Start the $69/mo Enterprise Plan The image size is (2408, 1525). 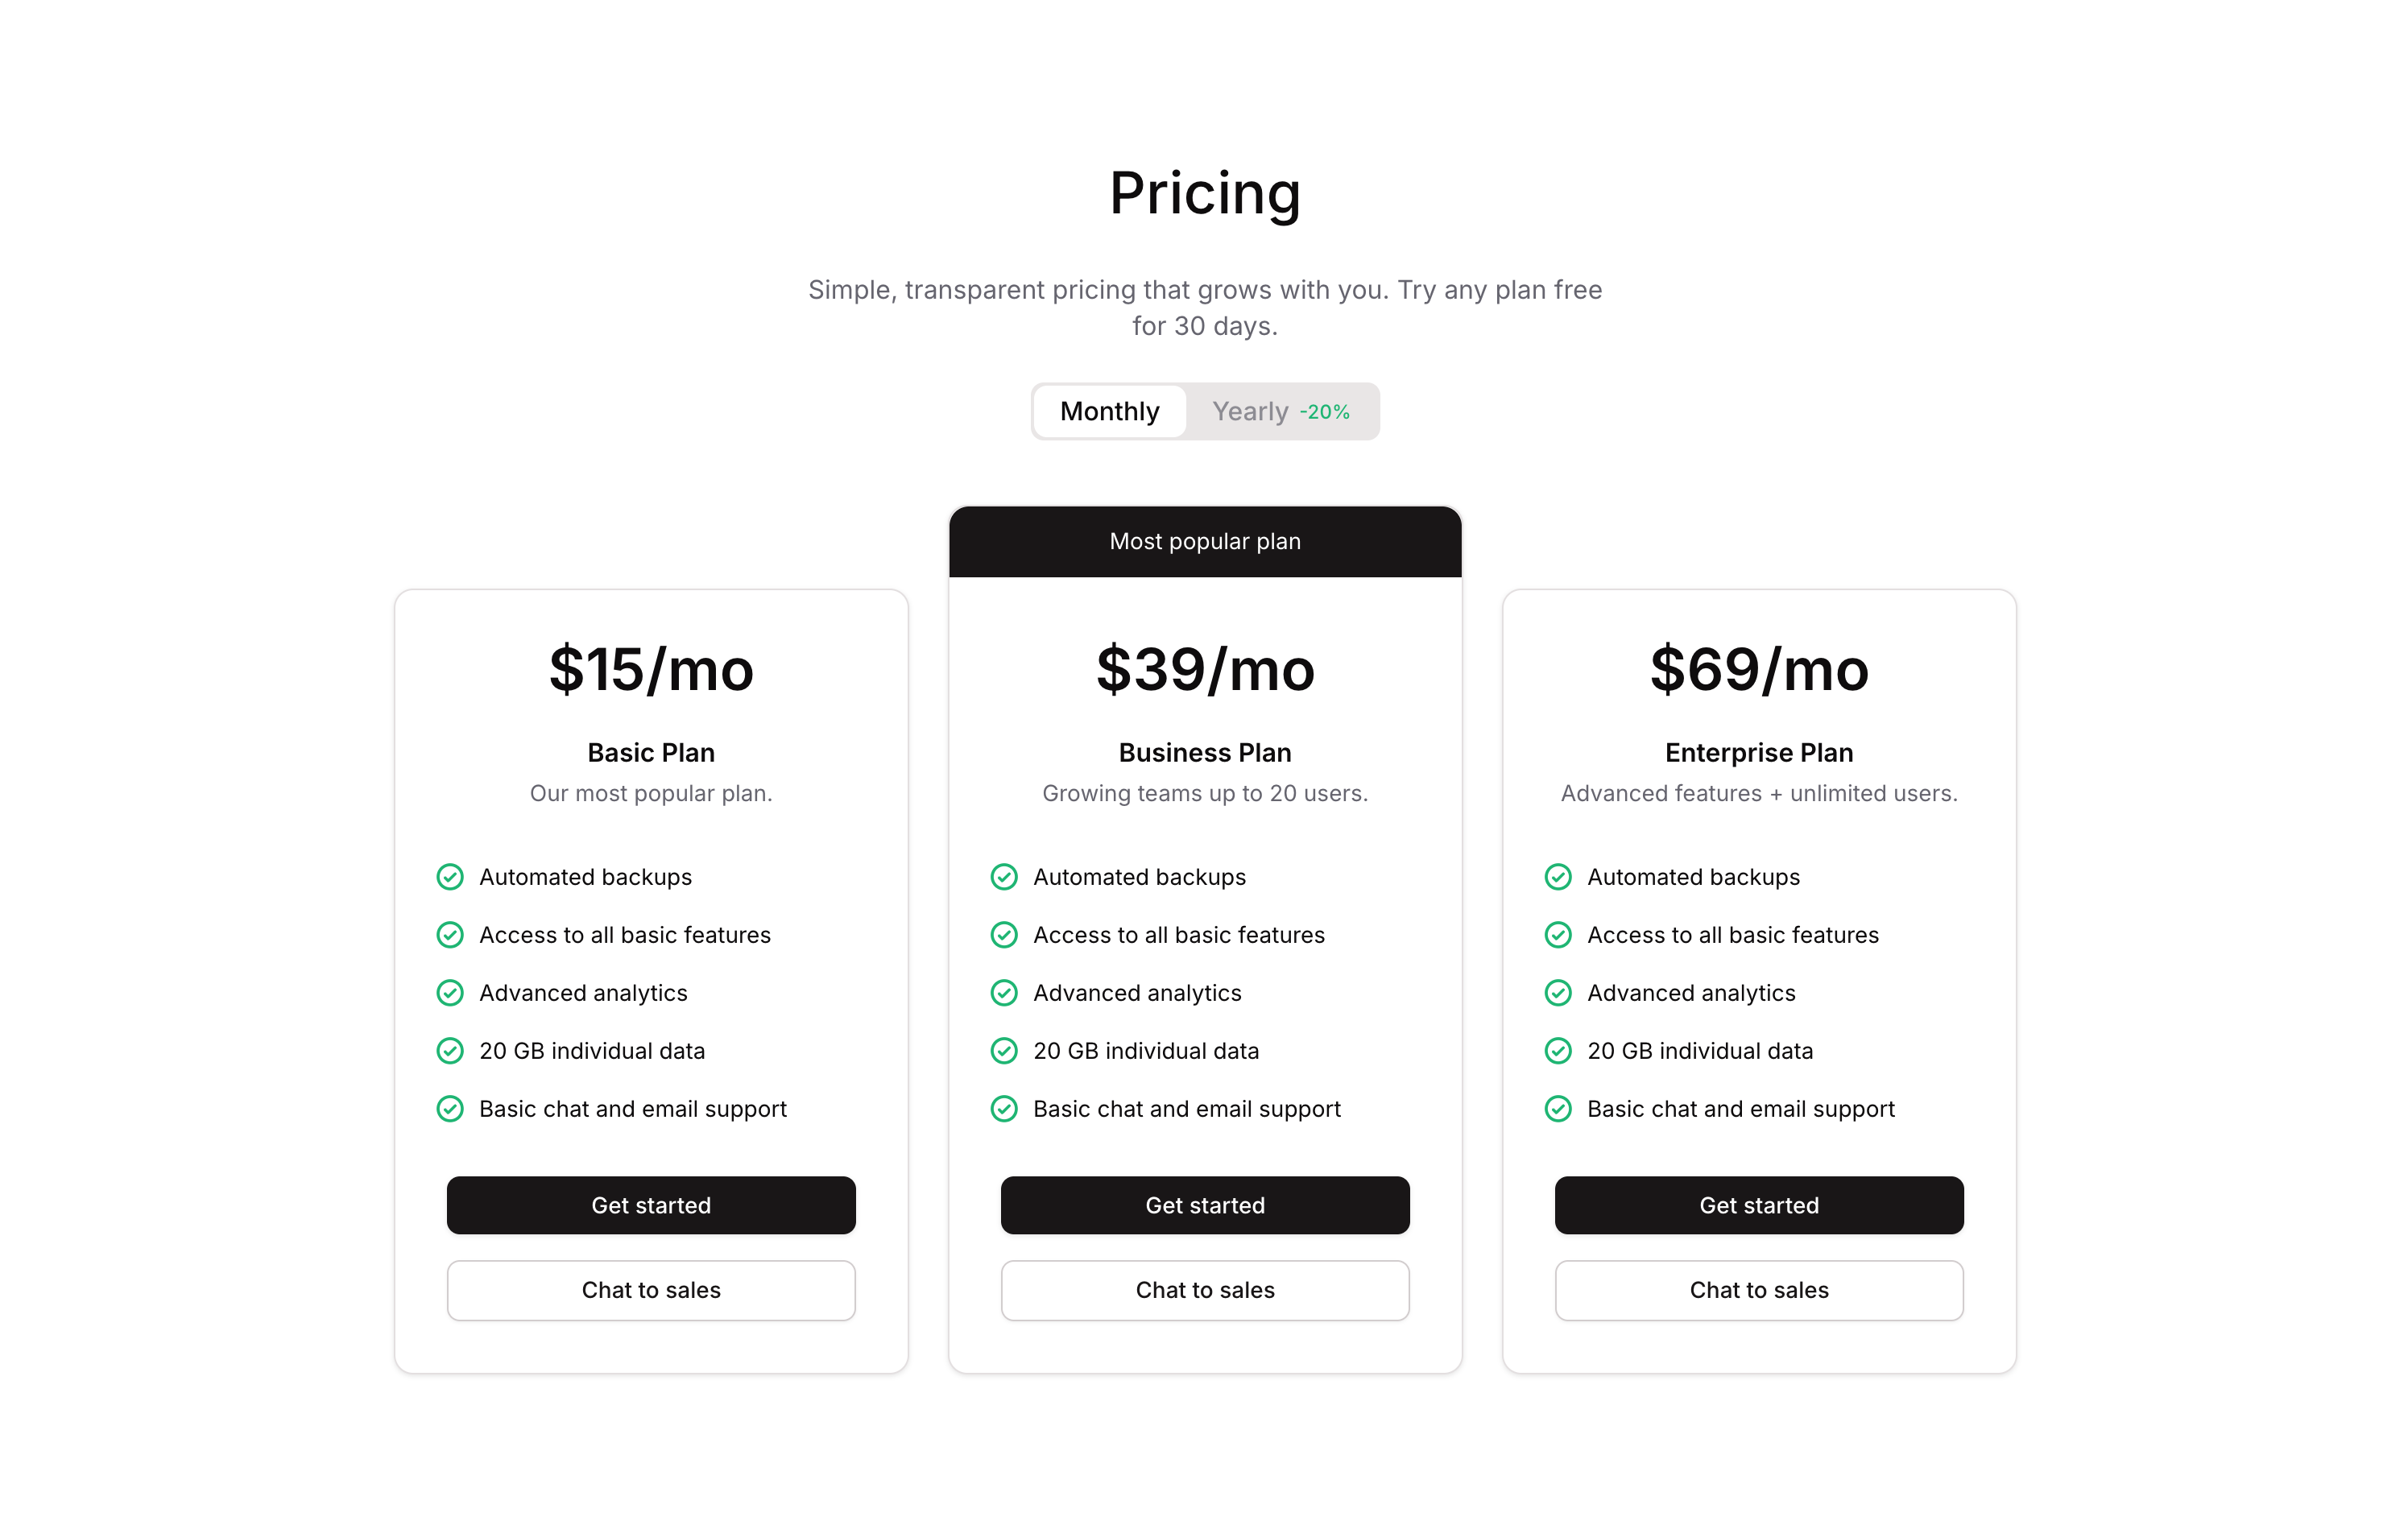[1758, 1205]
